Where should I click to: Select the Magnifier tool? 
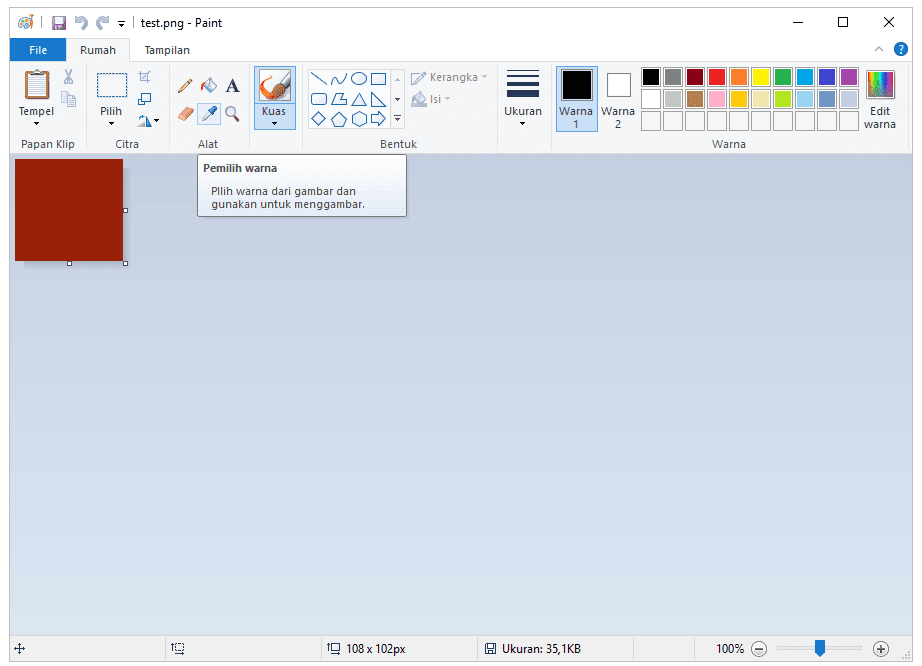(232, 113)
